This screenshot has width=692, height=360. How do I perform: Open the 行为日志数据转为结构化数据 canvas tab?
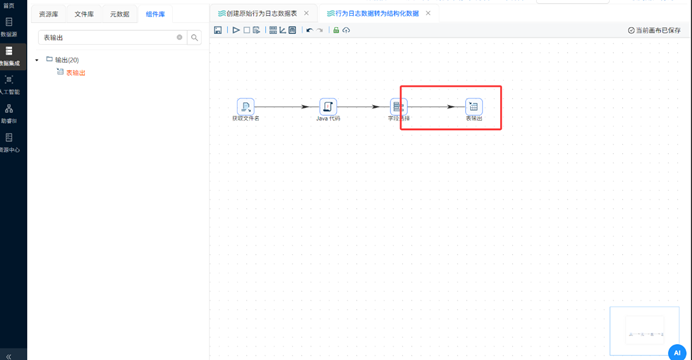[x=373, y=14]
